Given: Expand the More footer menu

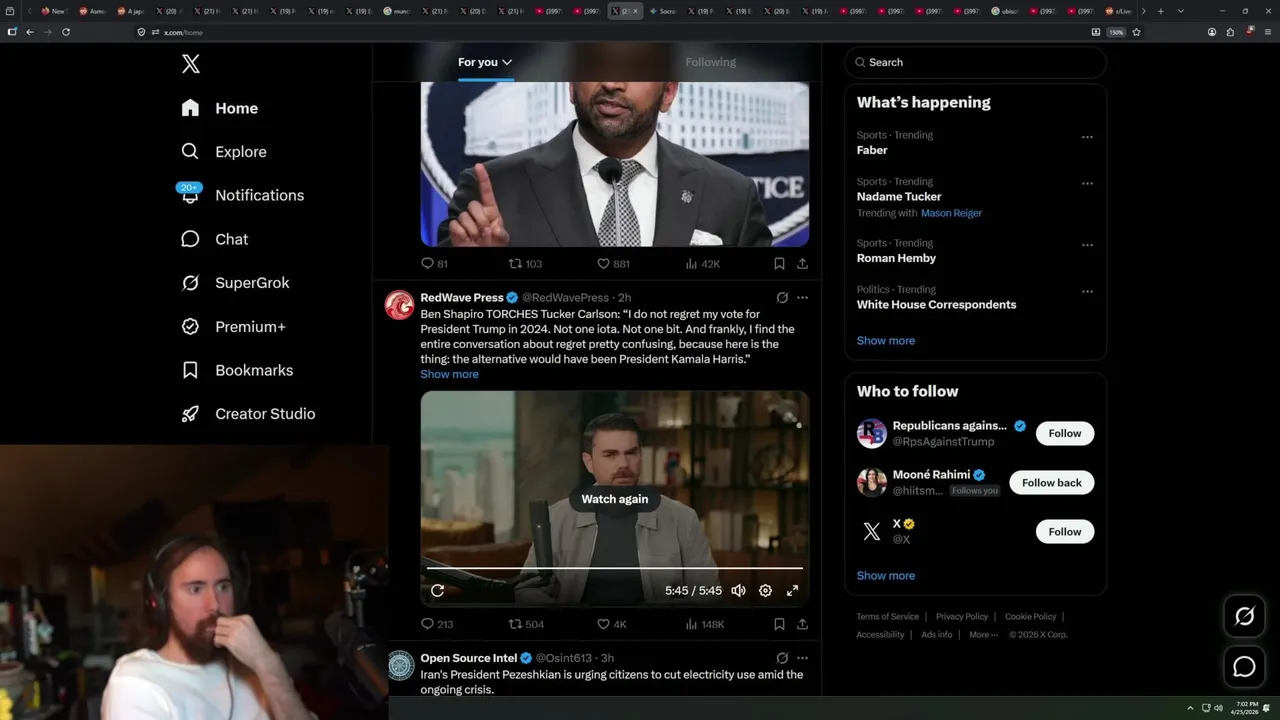Looking at the screenshot, I should point(982,635).
